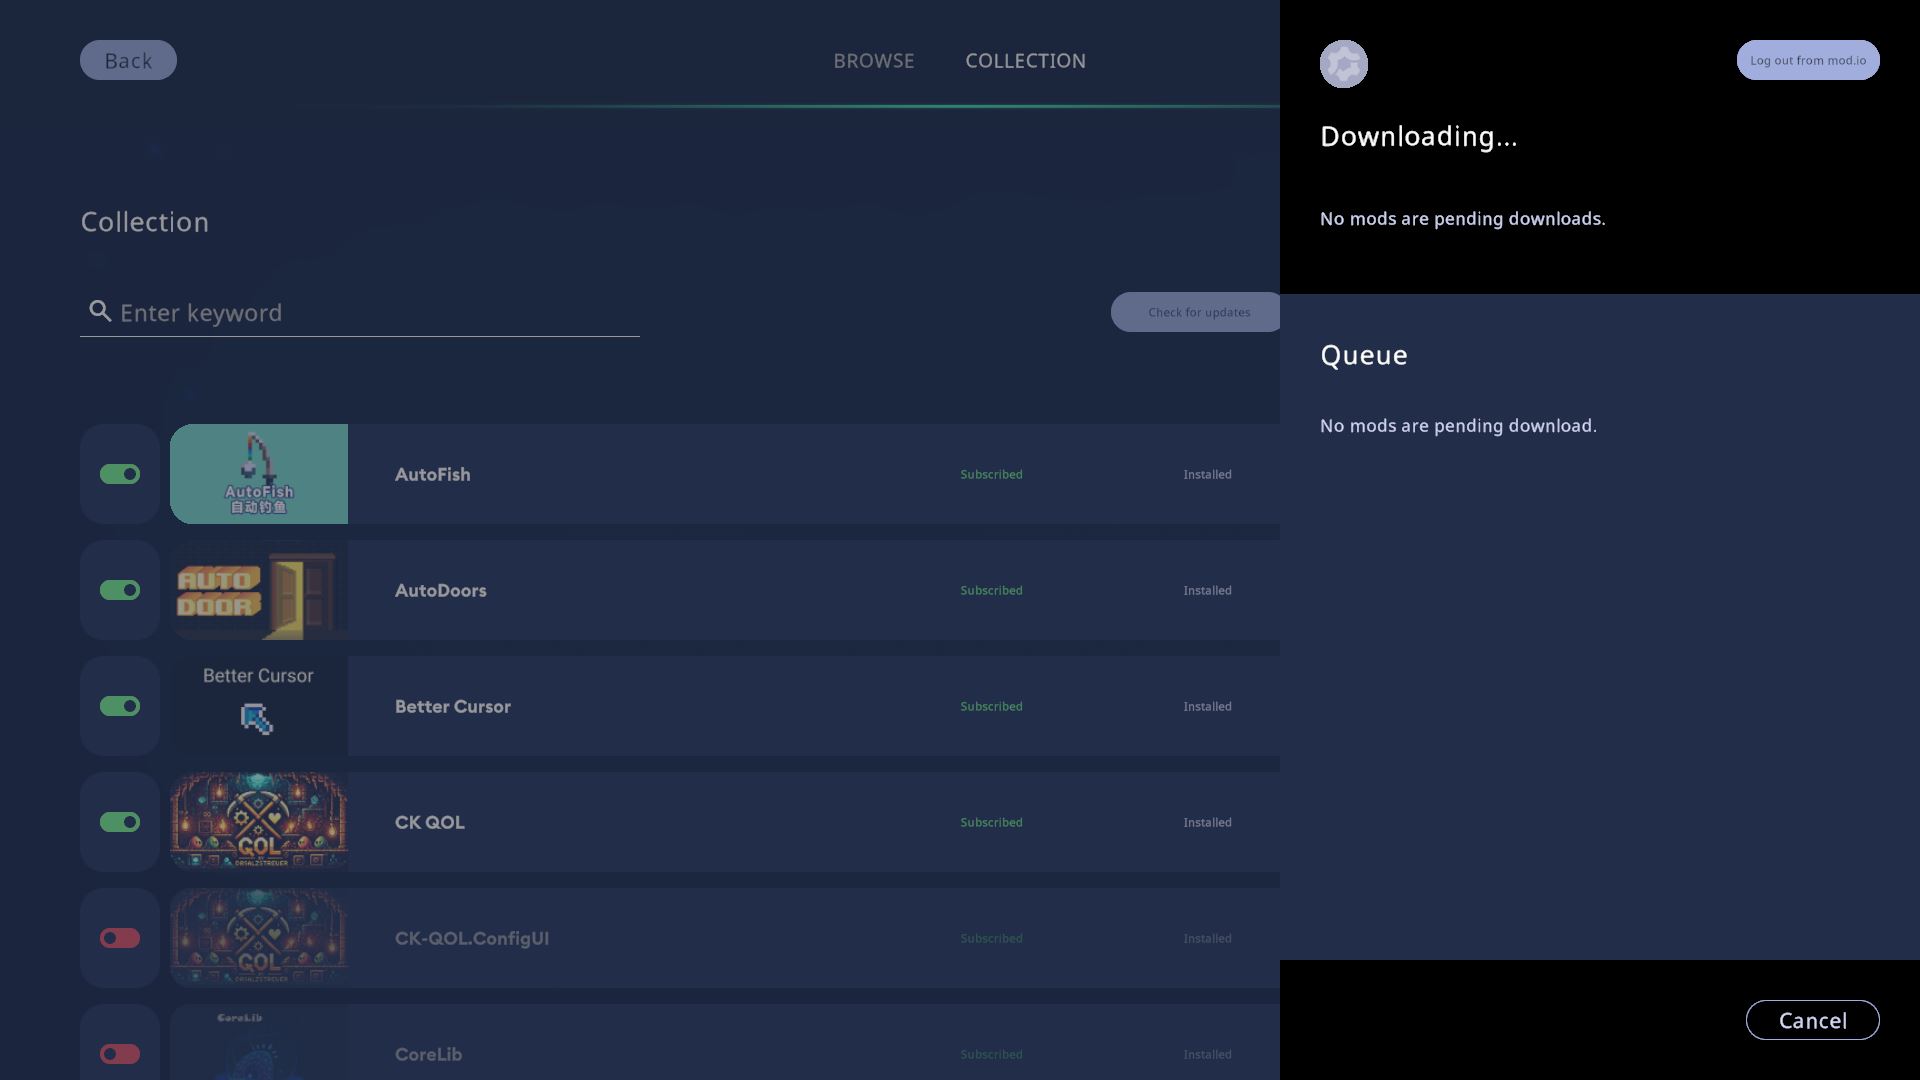Disable the CK-QOL.ConfigUI mod toggle

(120, 938)
